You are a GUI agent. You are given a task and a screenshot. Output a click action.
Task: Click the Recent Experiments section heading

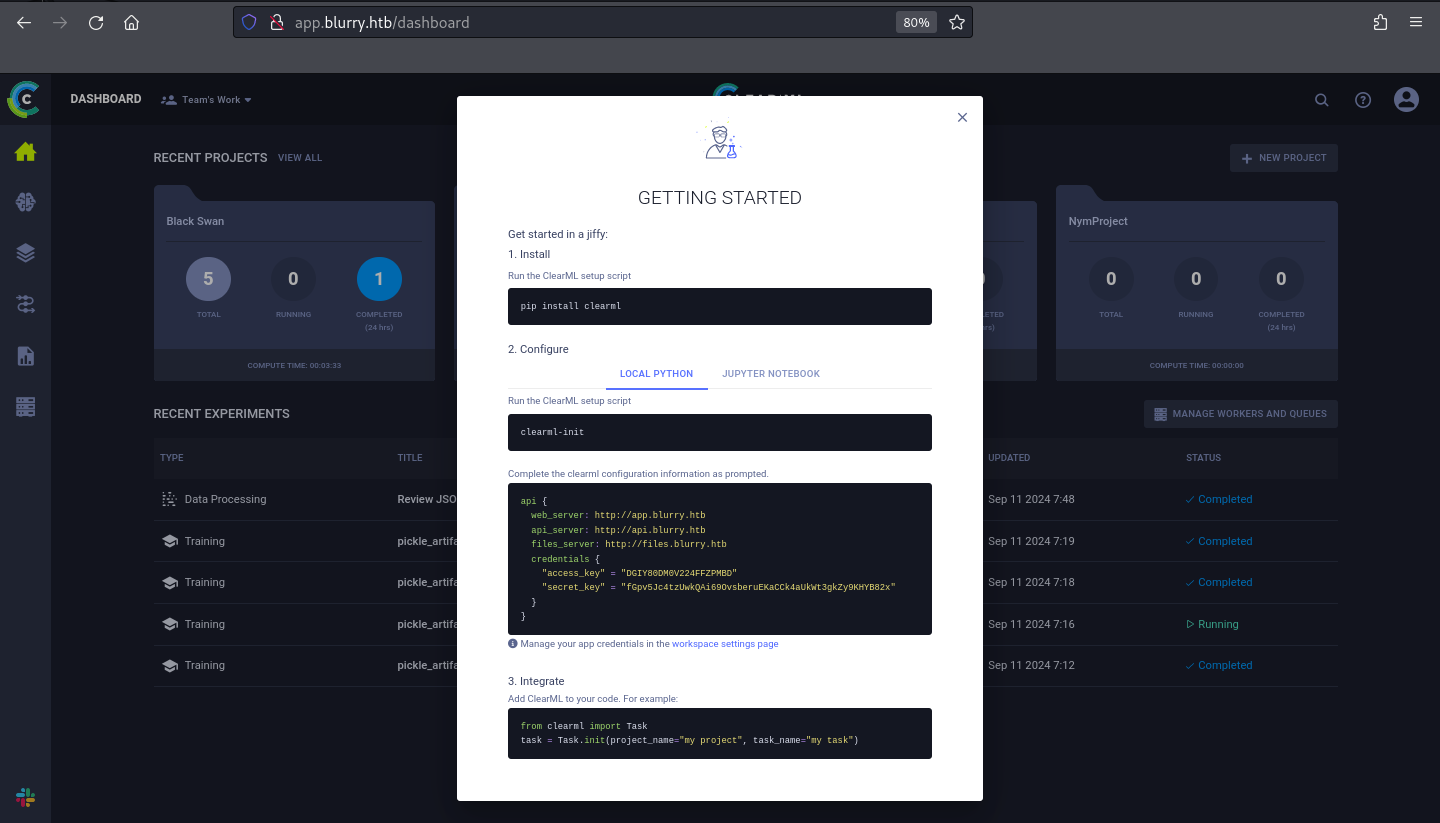pyautogui.click(x=222, y=414)
